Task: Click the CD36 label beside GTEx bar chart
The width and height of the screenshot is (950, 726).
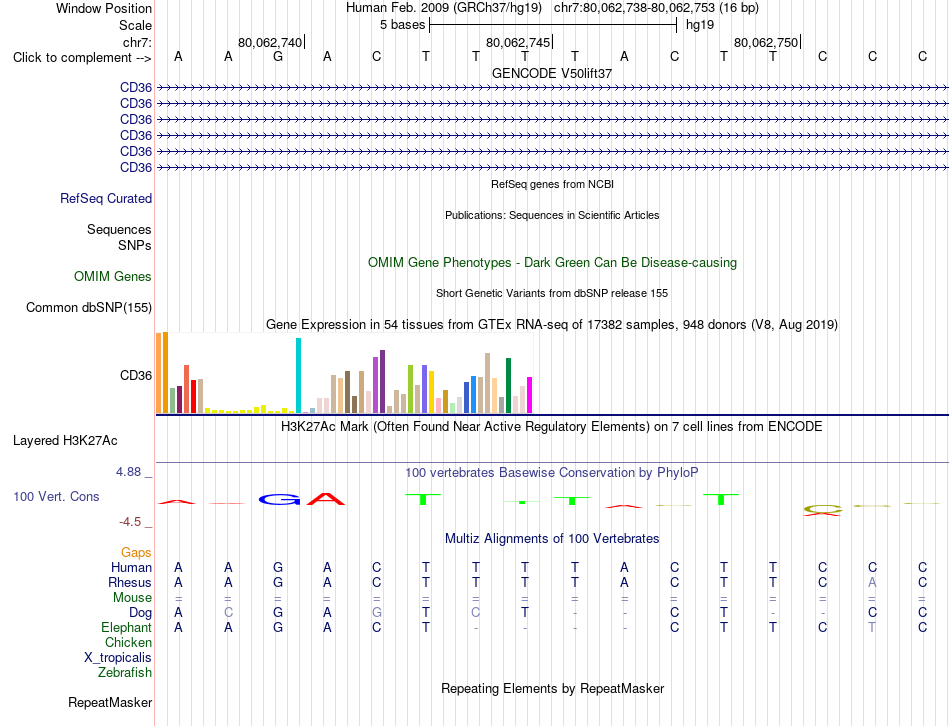Action: (x=136, y=376)
